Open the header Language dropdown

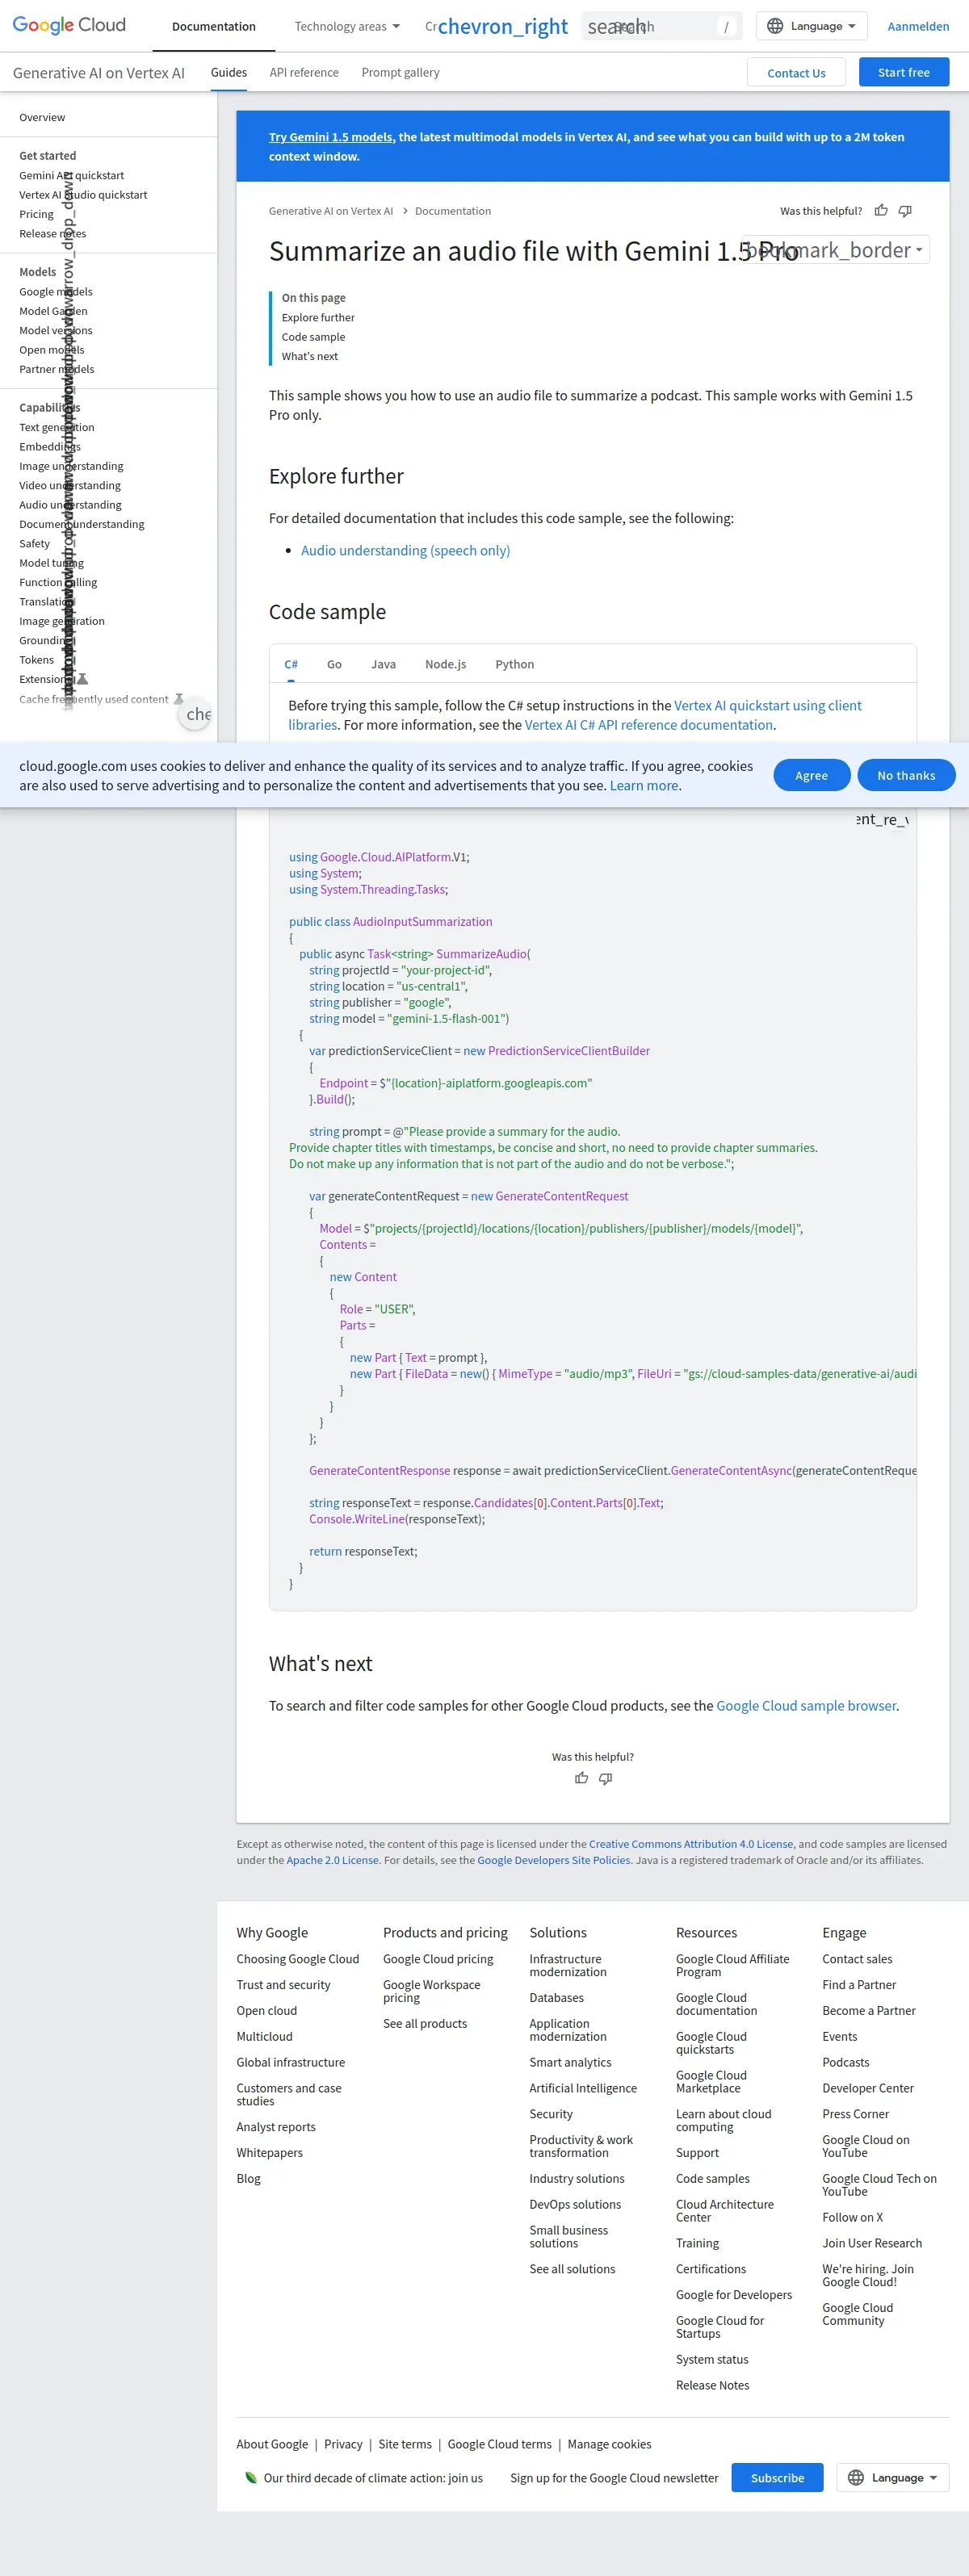(812, 26)
